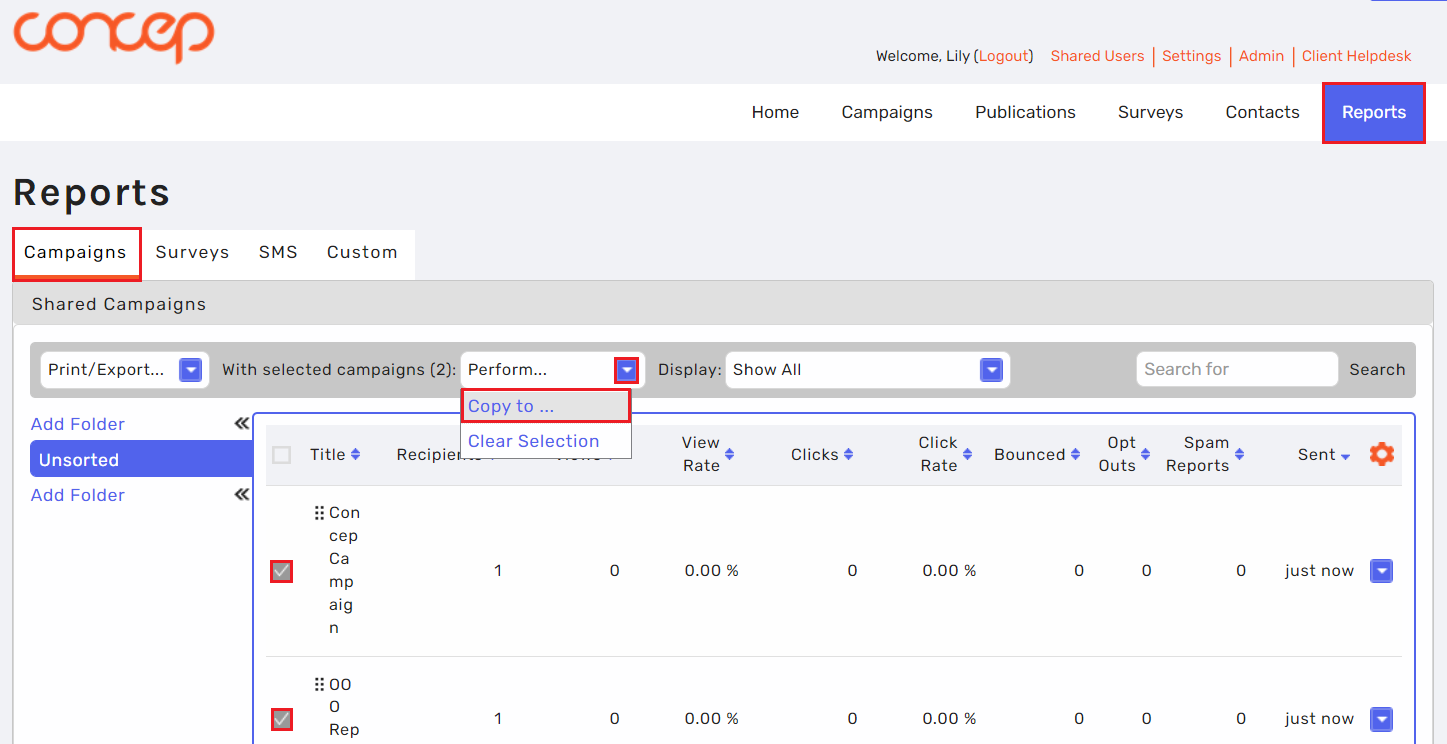
Task: Open the Client Helpdesk link
Action: pyautogui.click(x=1356, y=56)
